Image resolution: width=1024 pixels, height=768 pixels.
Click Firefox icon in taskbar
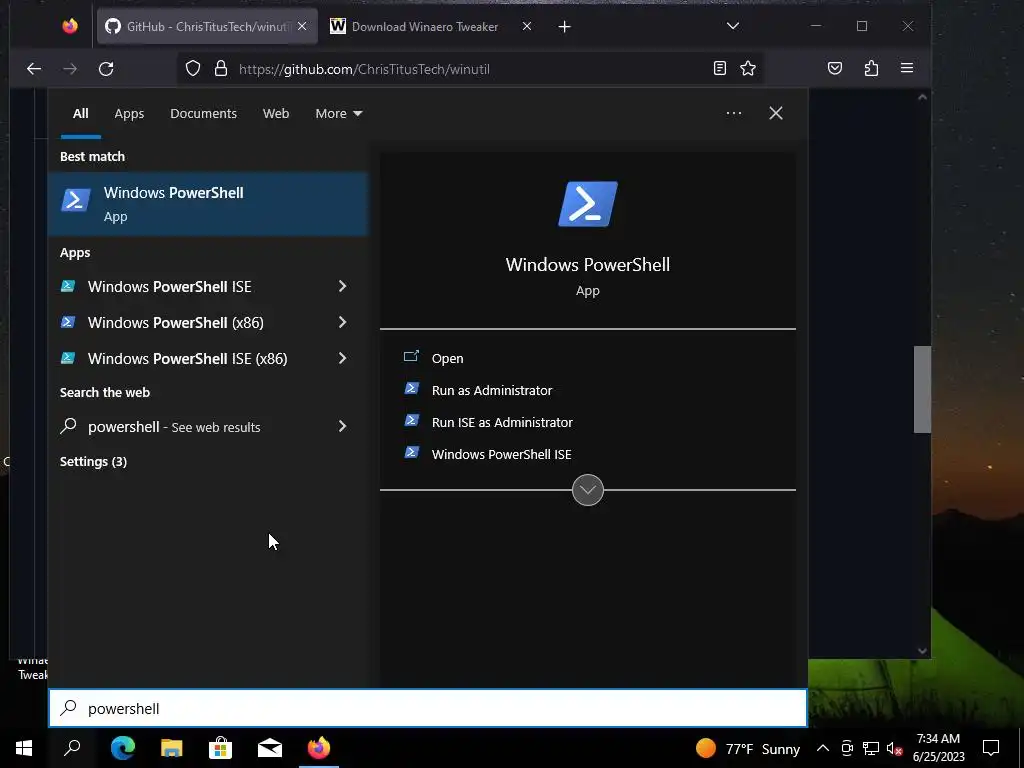(x=319, y=748)
